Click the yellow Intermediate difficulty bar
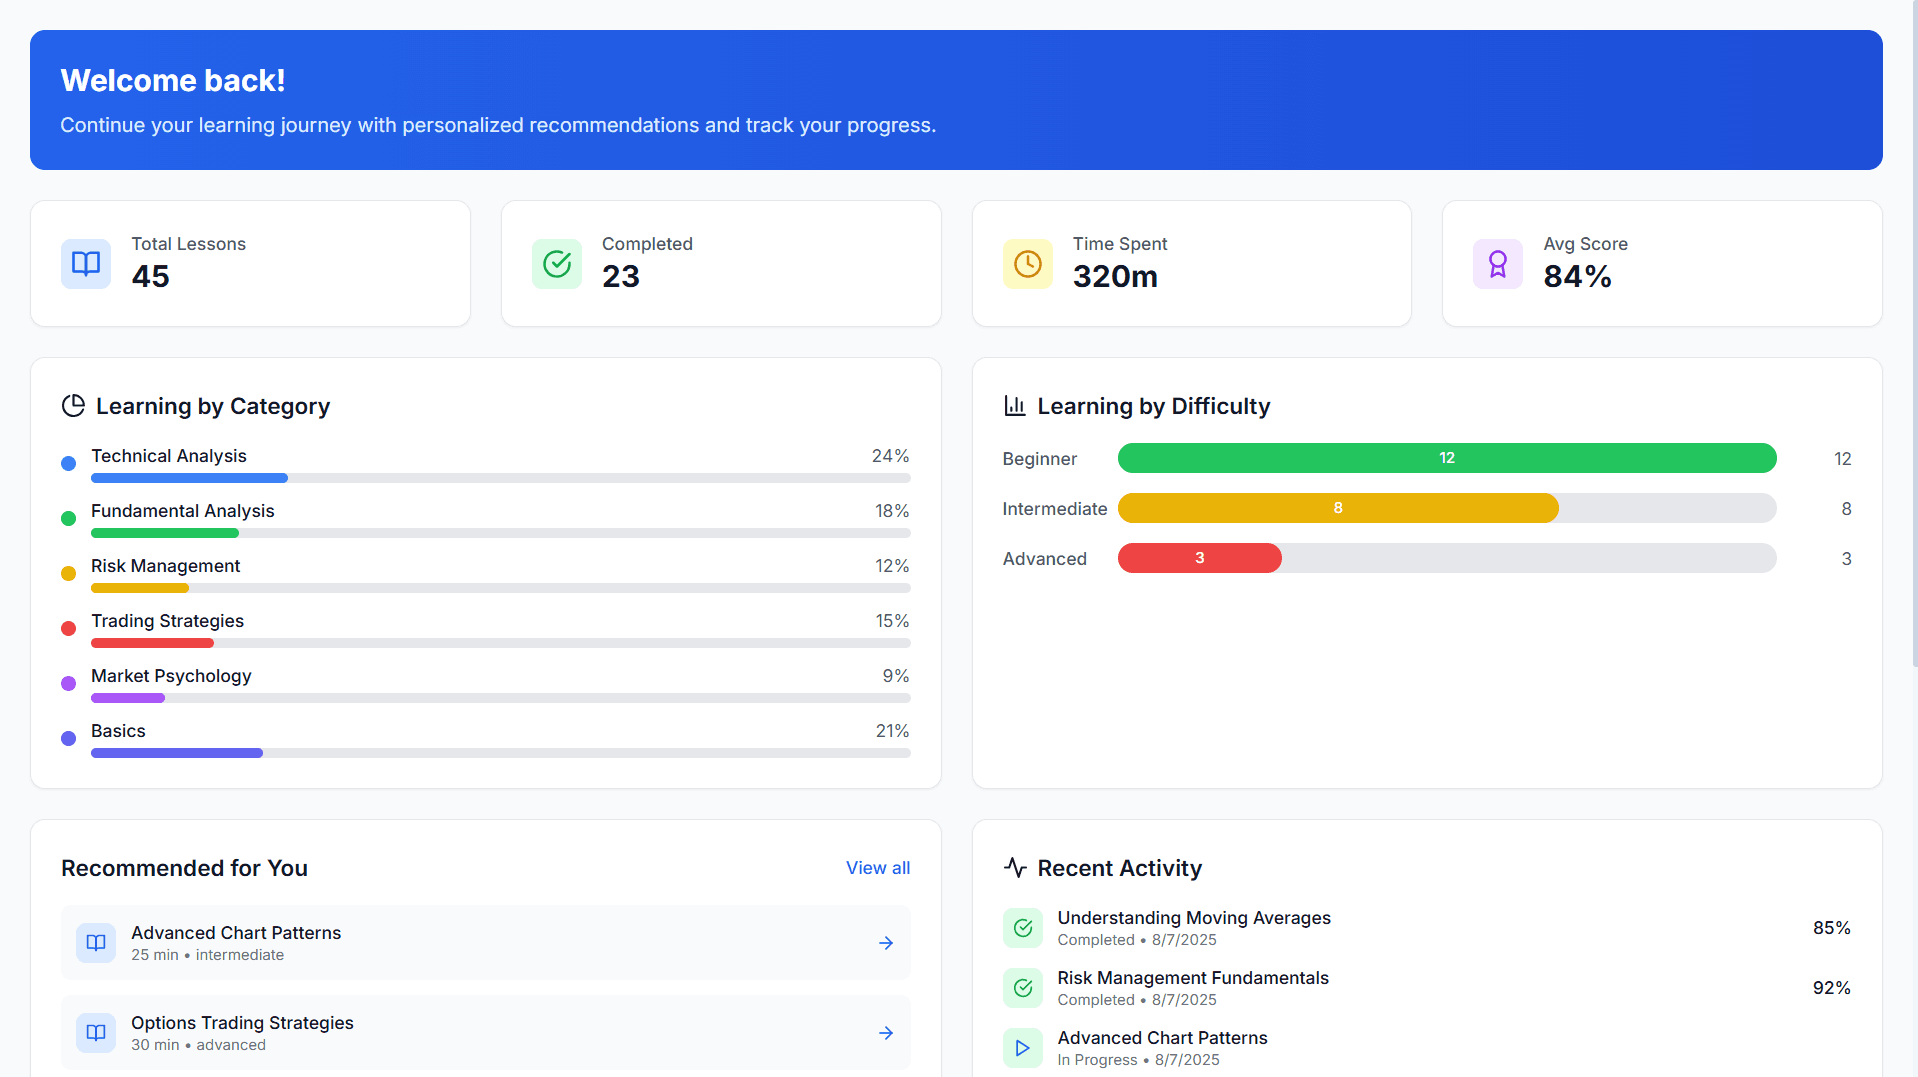Image resolution: width=1918 pixels, height=1077 pixels. point(1337,508)
